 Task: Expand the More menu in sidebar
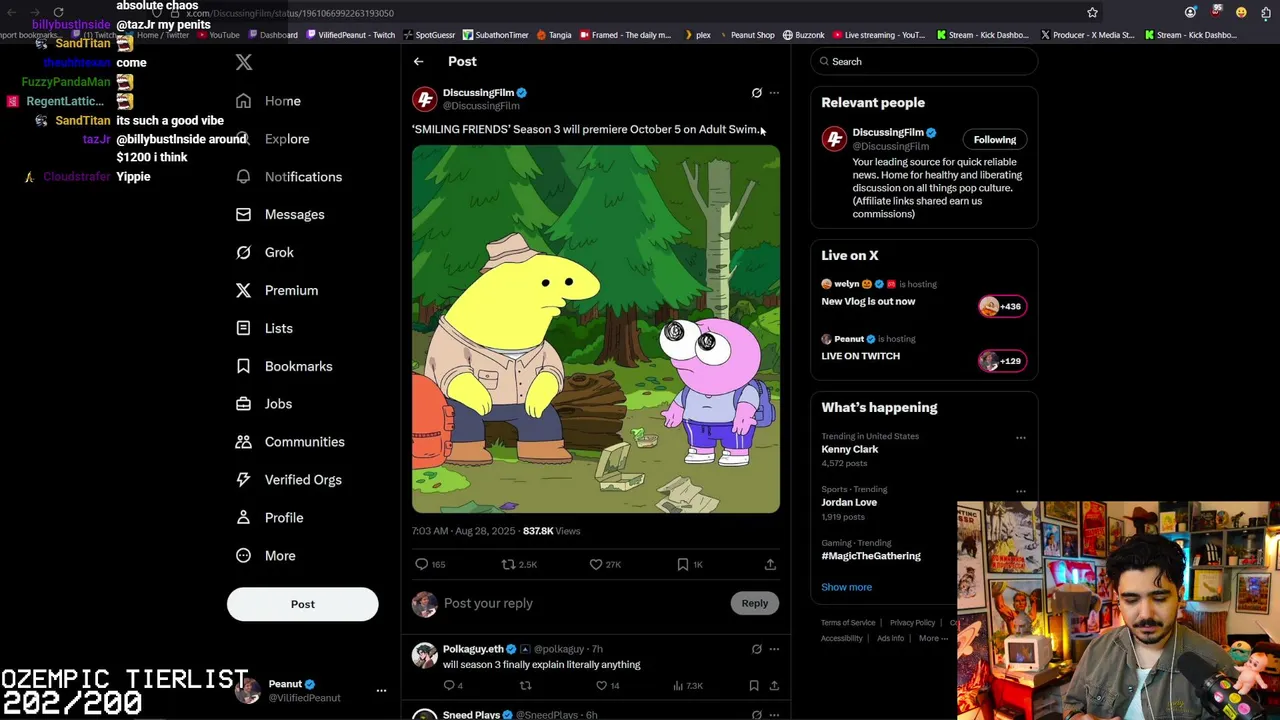[265, 556]
